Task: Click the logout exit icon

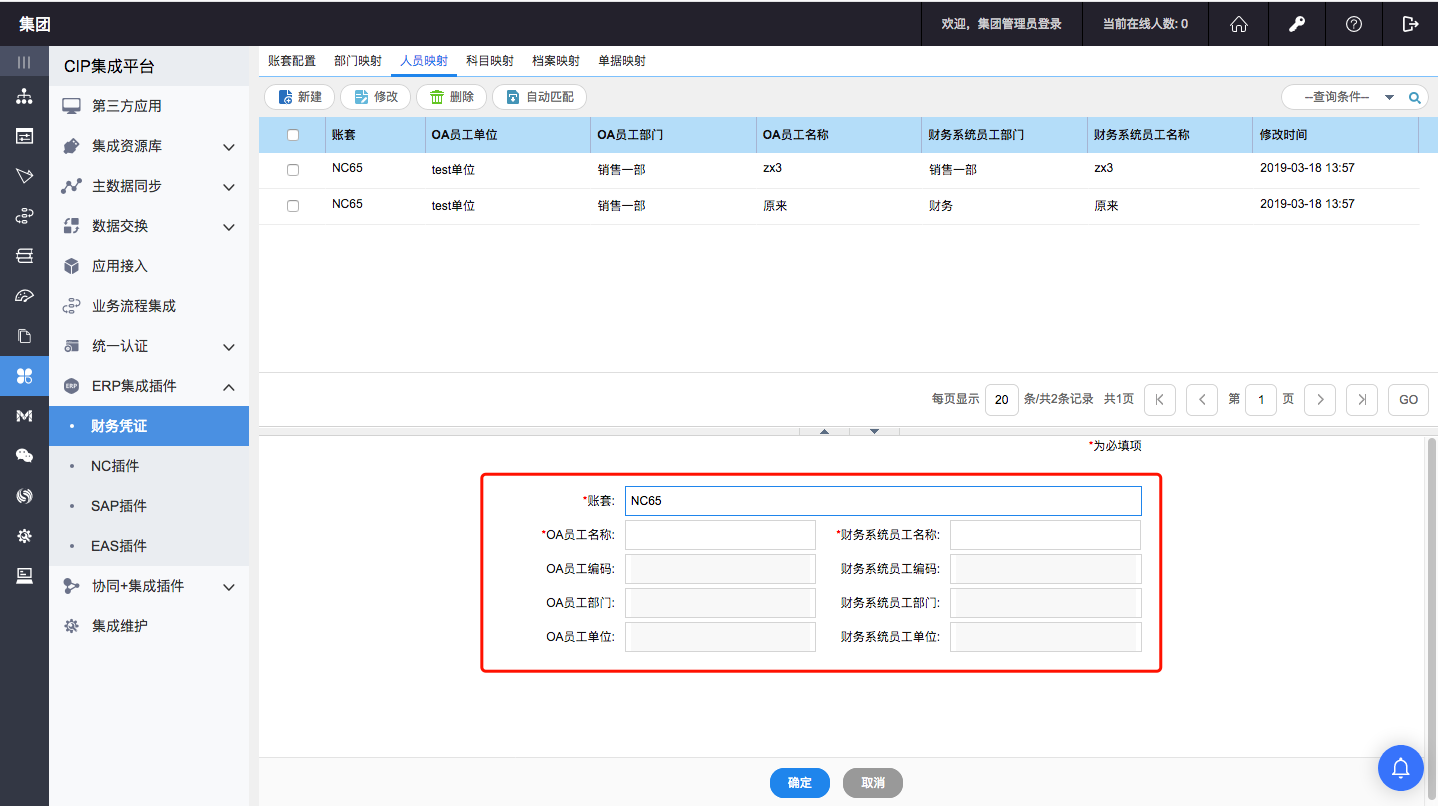Action: point(1410,24)
